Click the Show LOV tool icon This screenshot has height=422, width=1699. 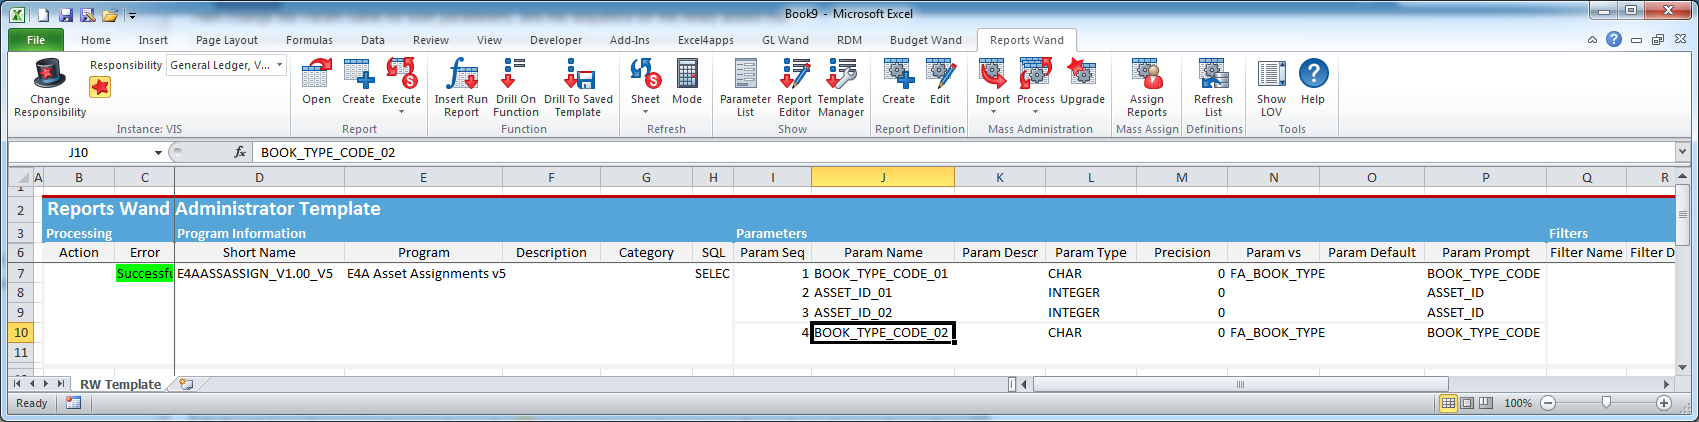point(1271,74)
